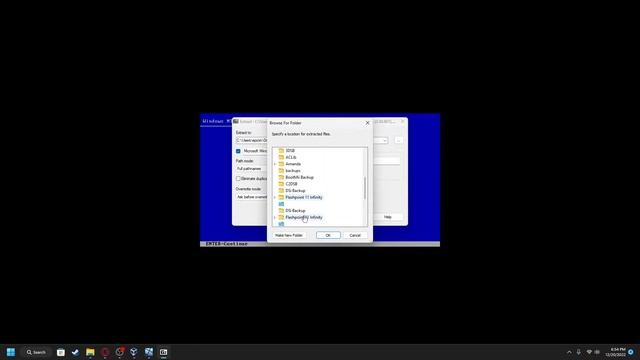Select the BootMii Backup folder
Image resolution: width=640 pixels, height=360 pixels.
[x=299, y=178]
